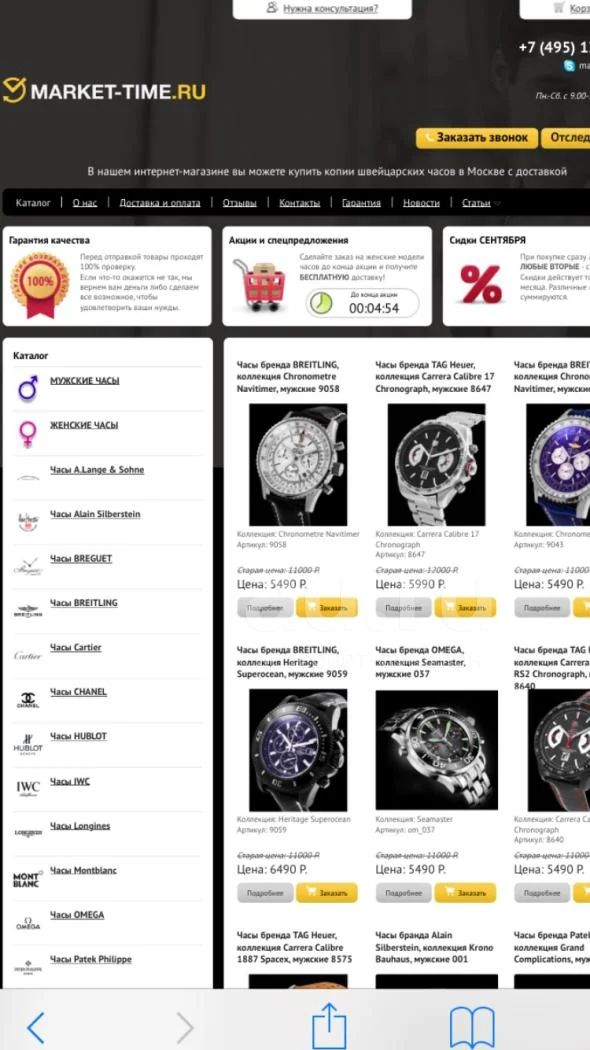Click the Chanel brand logo in catalog

point(27,700)
